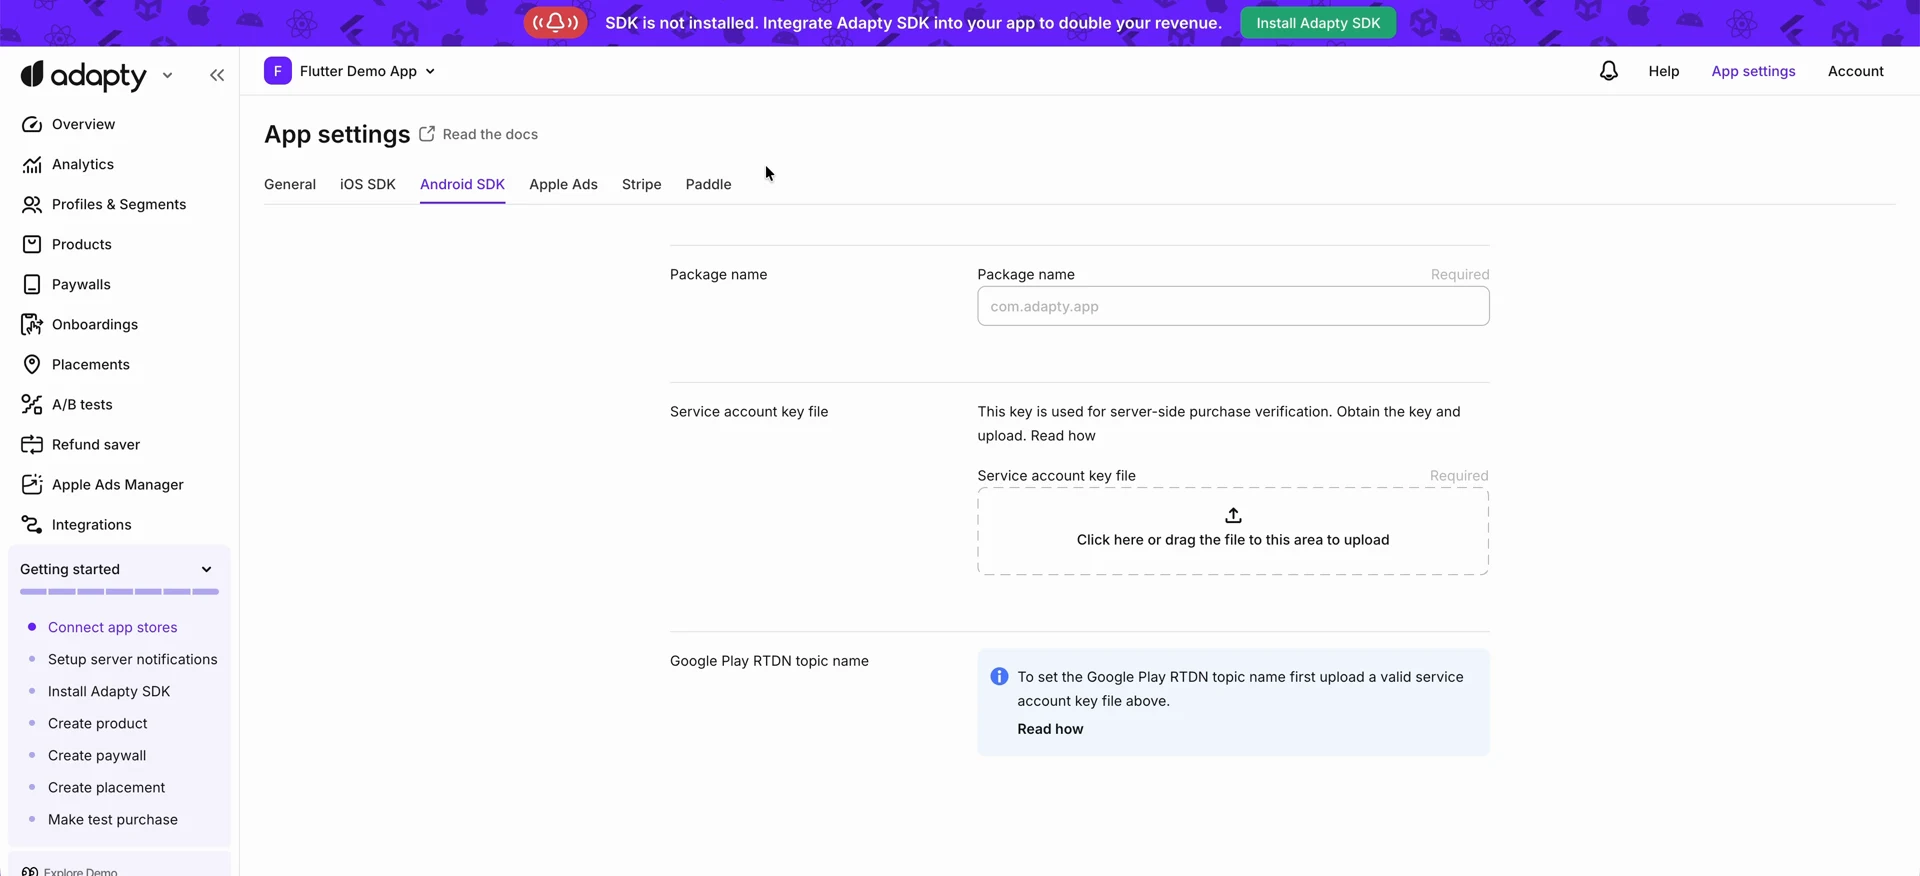Go to Setup server notifications step
This screenshot has height=876, width=1920.
click(x=132, y=659)
